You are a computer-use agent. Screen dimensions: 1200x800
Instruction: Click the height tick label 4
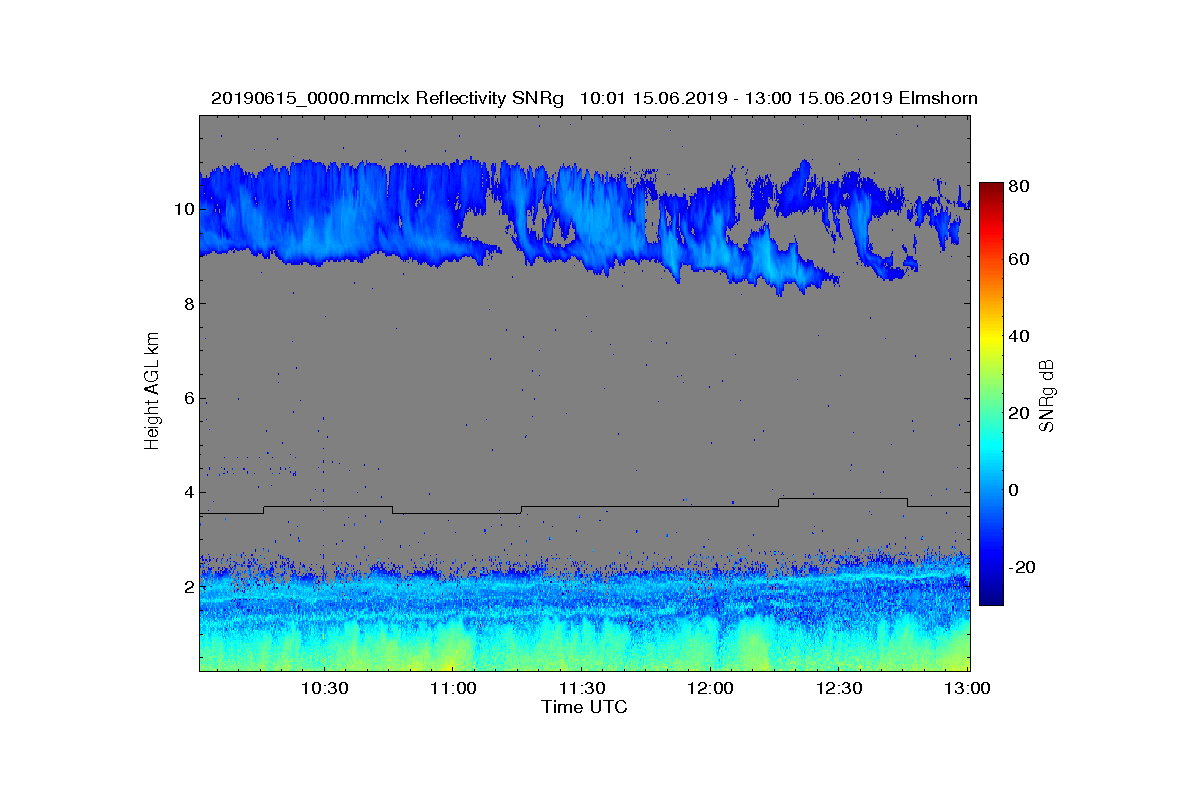[188, 492]
